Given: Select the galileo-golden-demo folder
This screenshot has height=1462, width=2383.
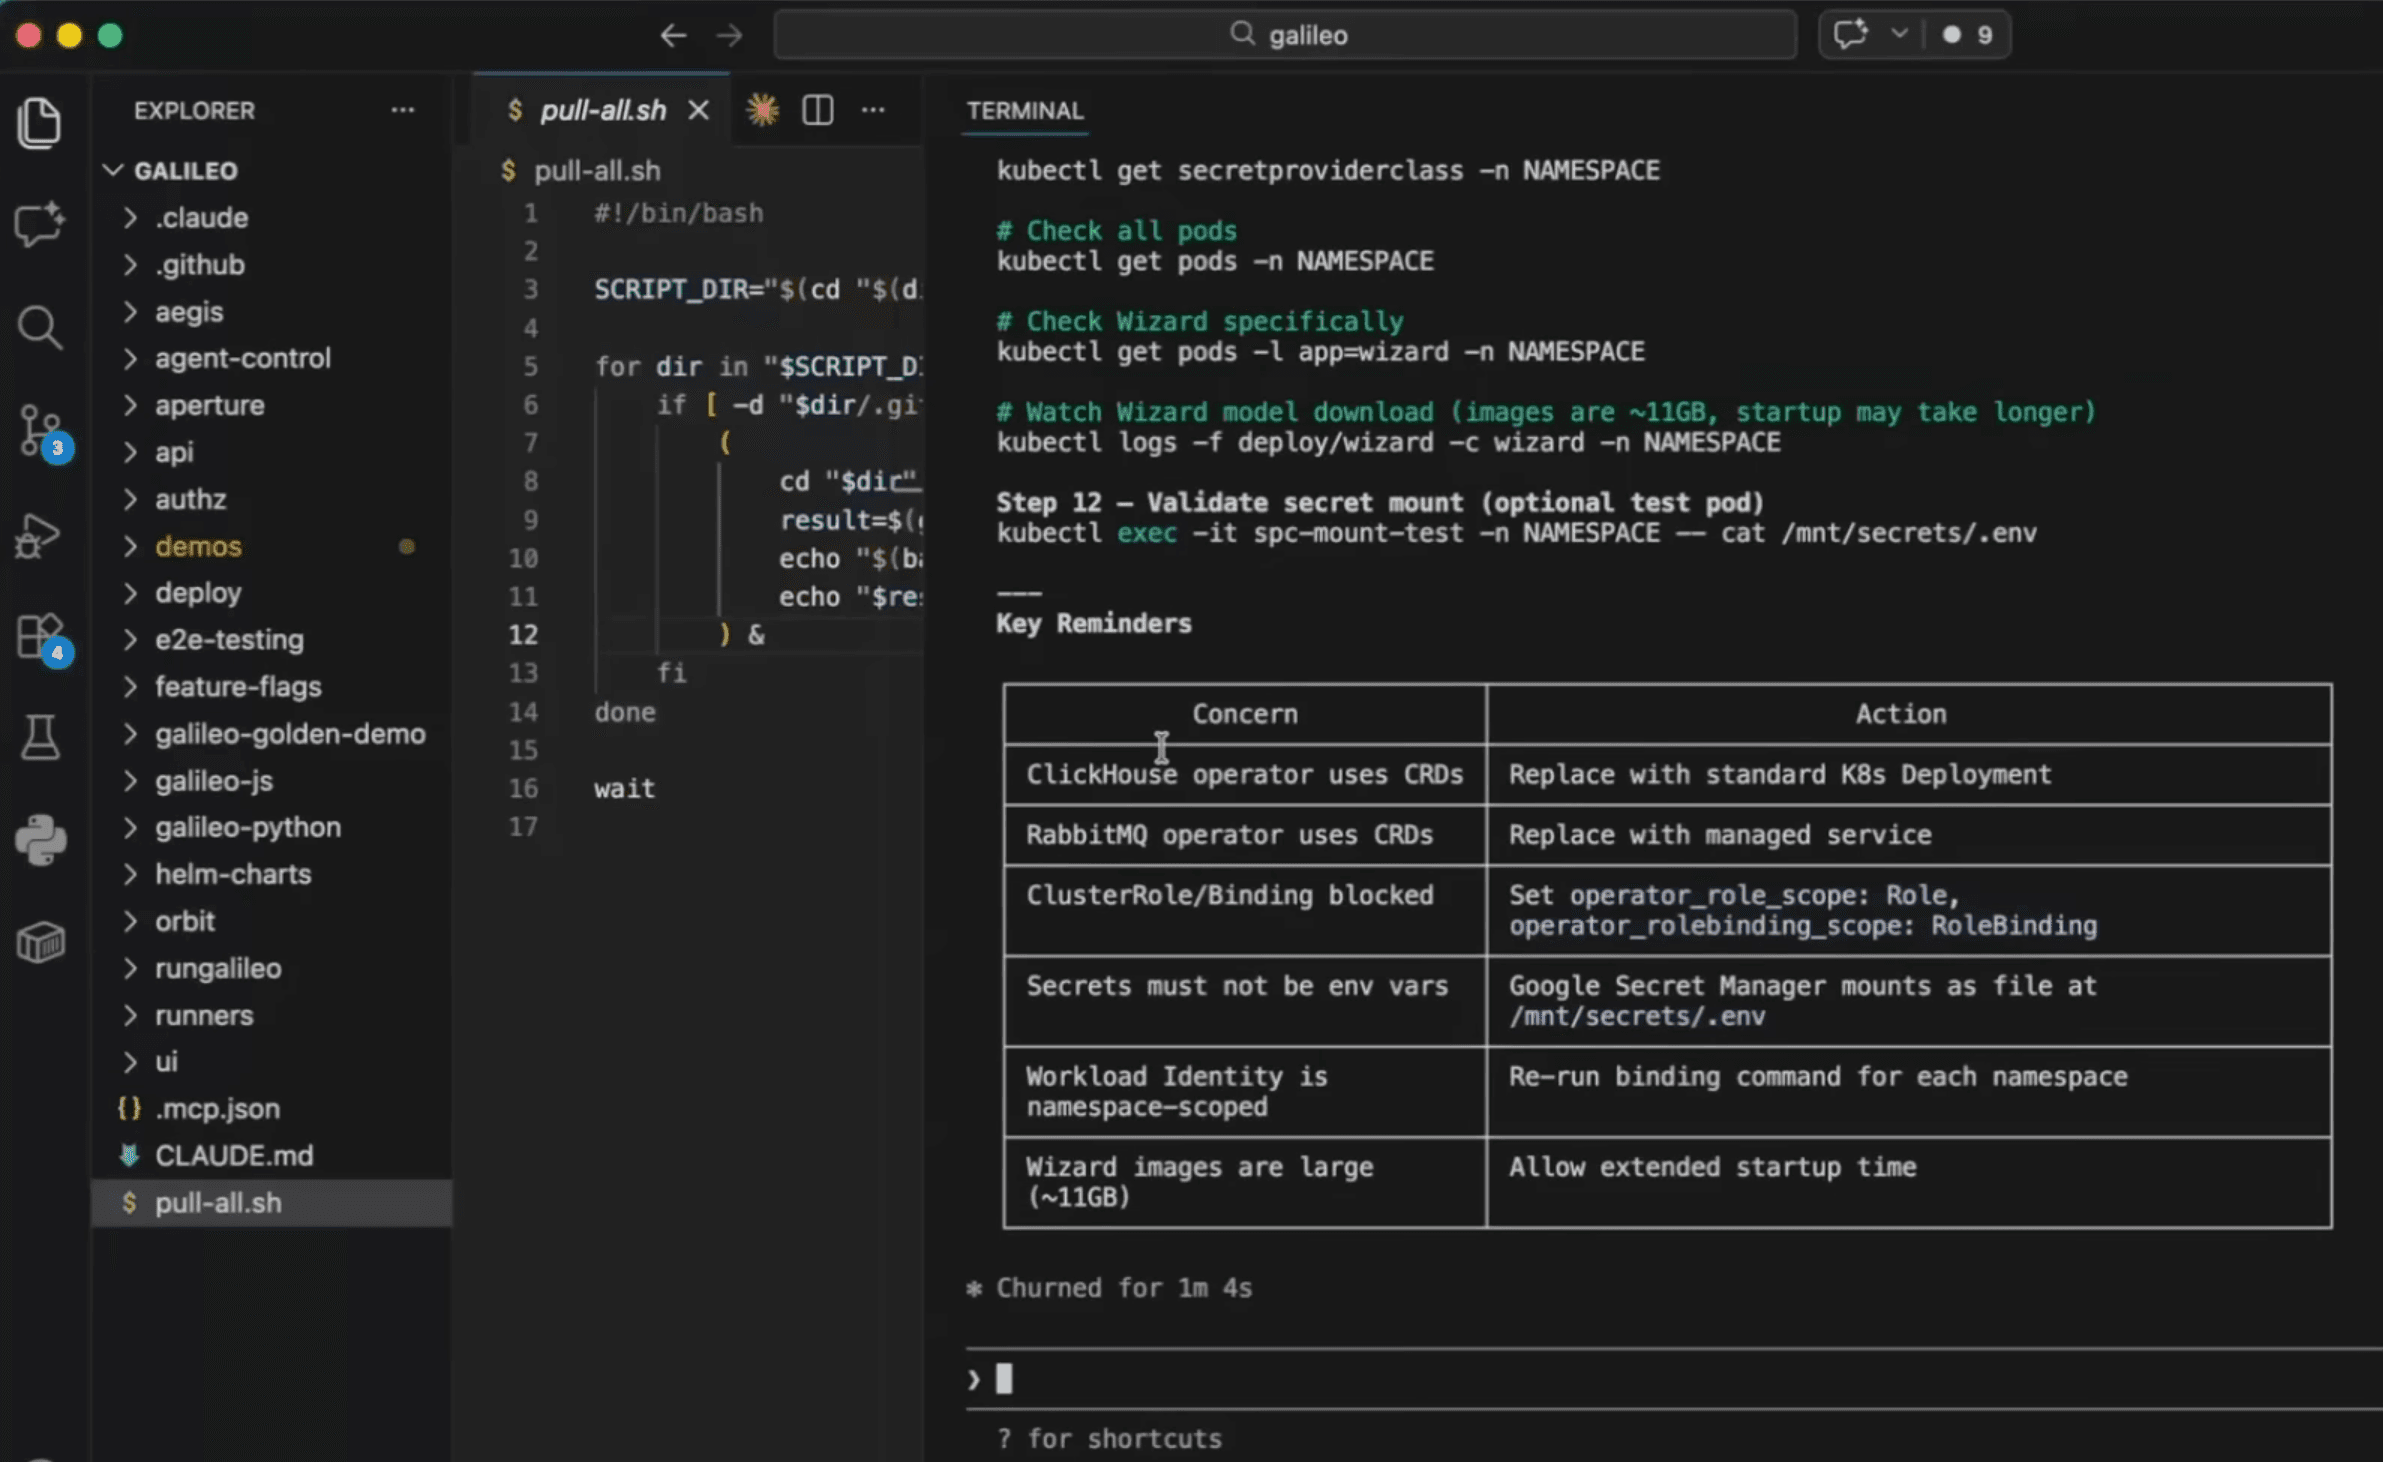Looking at the screenshot, I should click(x=271, y=734).
